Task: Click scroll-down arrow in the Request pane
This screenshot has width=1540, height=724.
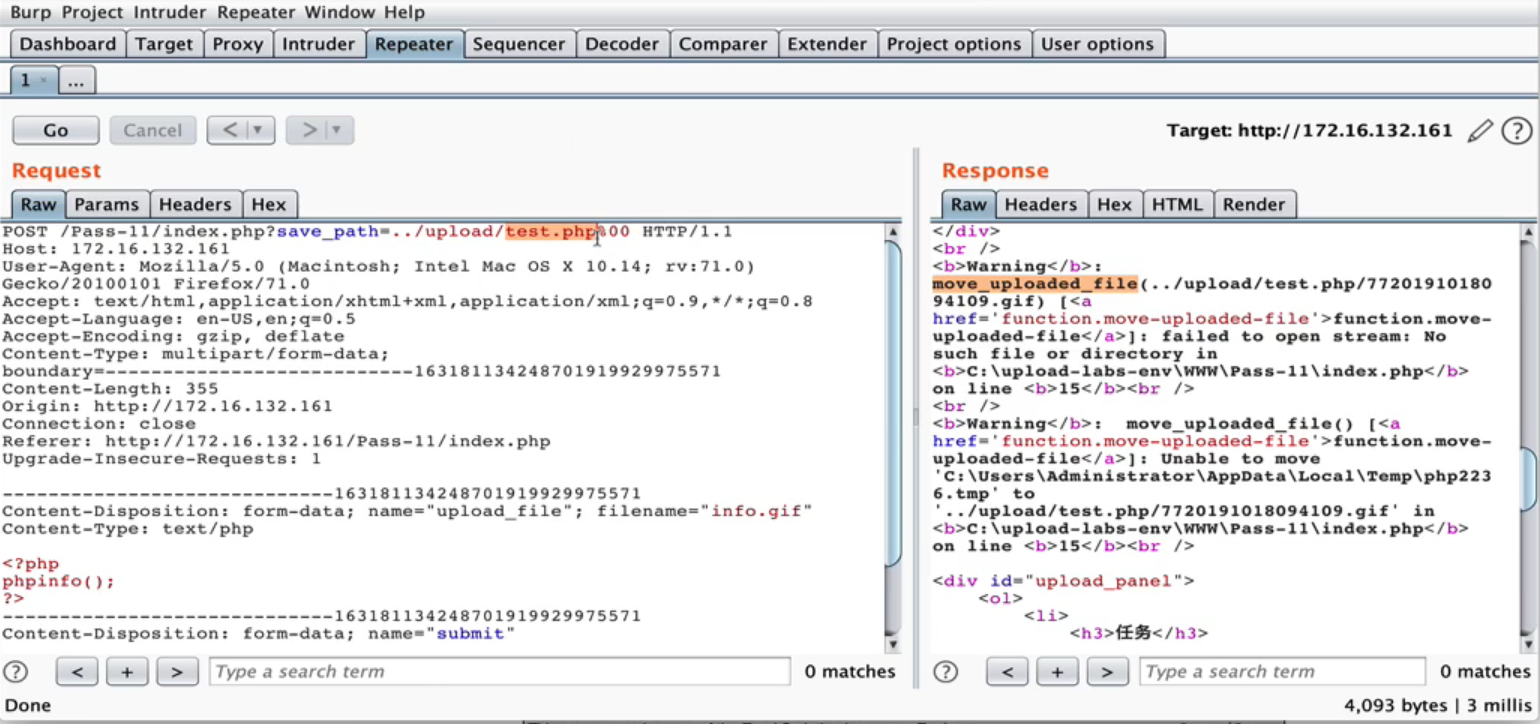Action: (893, 644)
